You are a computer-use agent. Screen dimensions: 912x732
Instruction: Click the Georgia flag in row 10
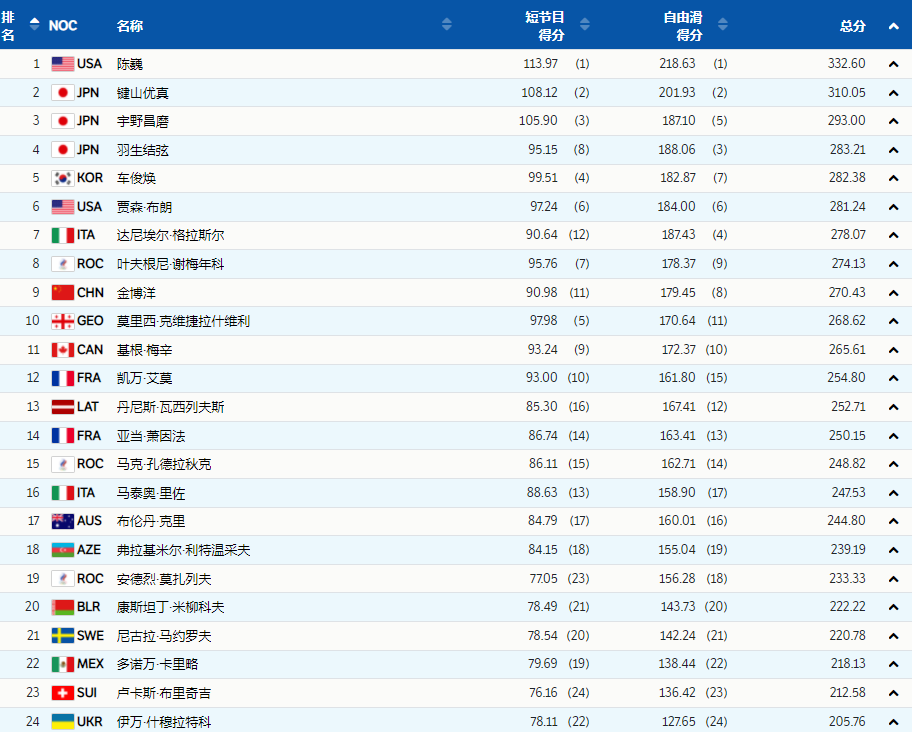tap(61, 321)
